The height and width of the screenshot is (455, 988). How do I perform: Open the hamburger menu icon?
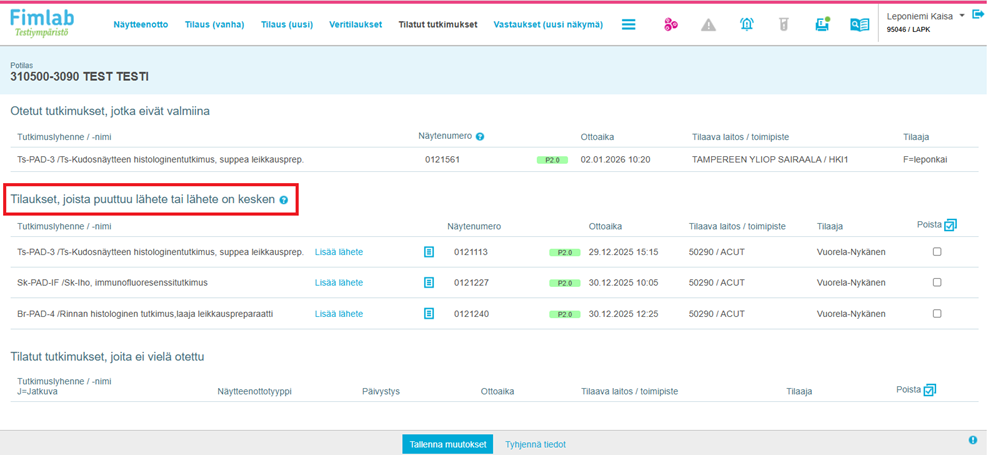[x=629, y=25]
